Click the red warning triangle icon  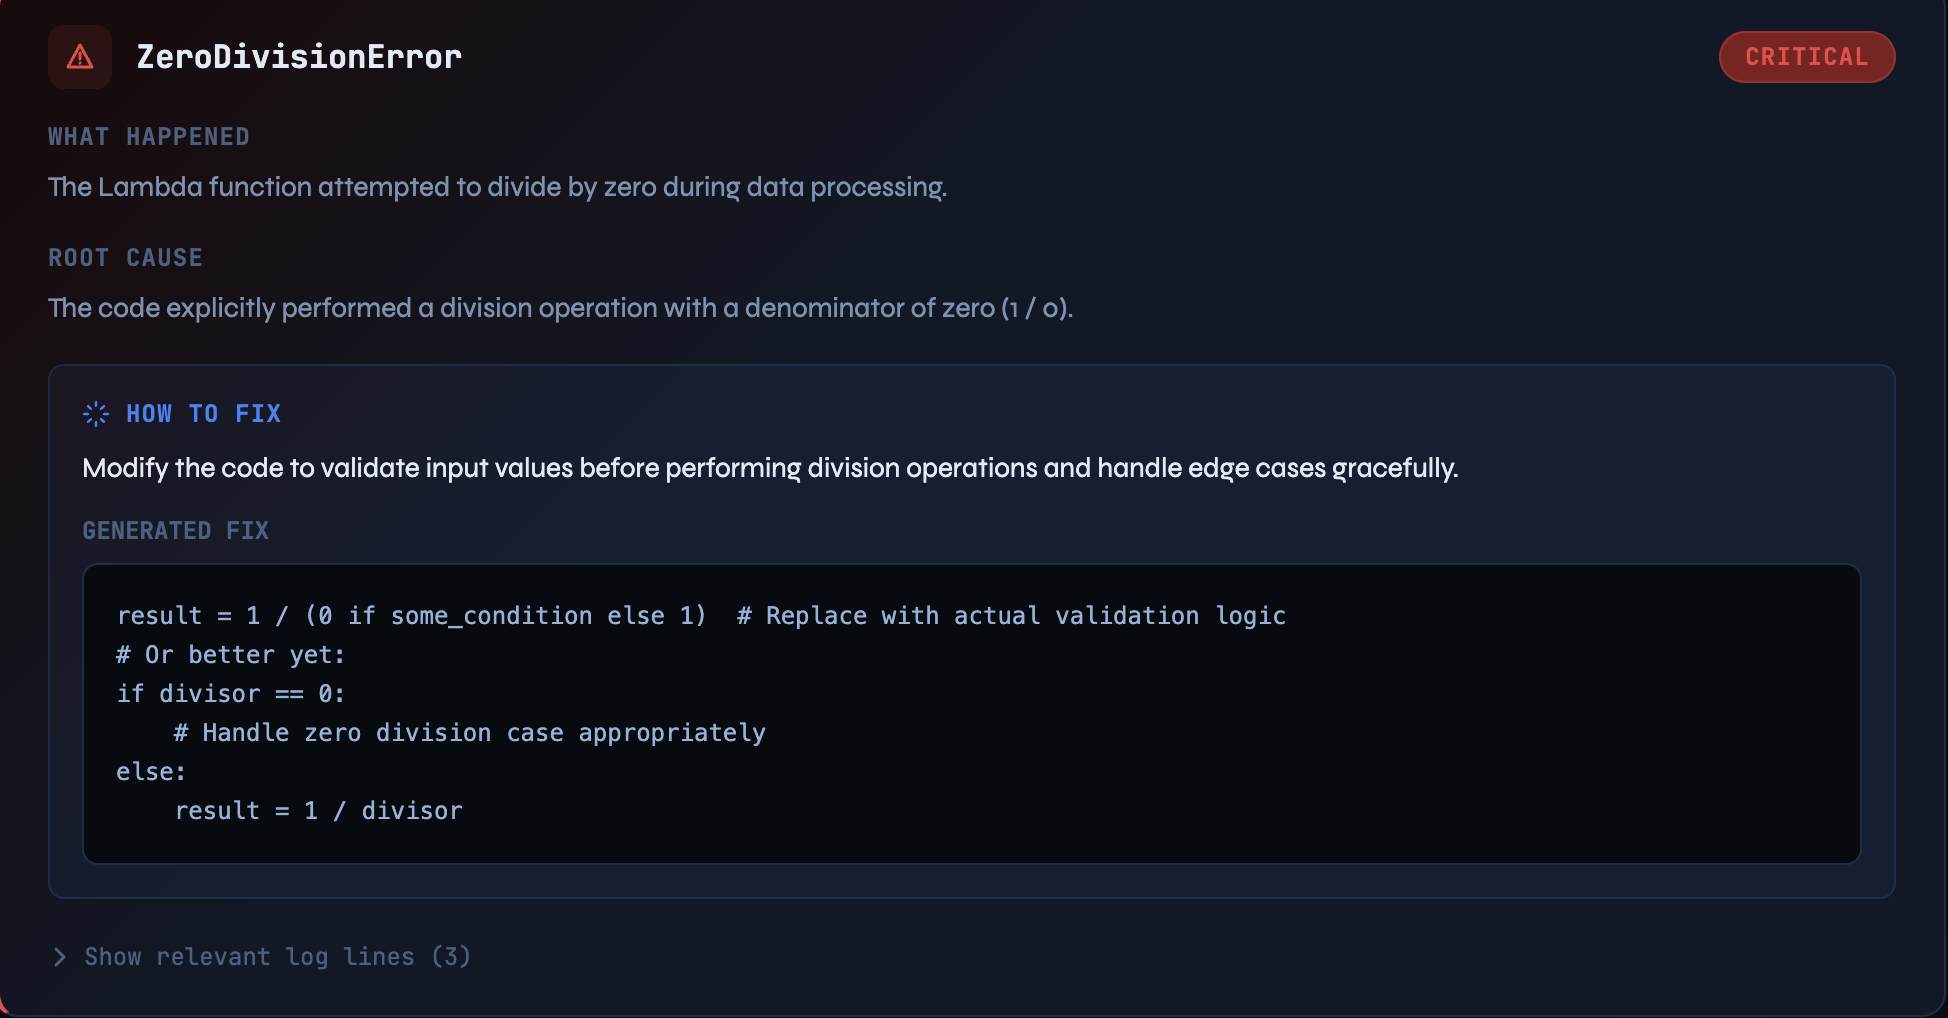point(80,57)
